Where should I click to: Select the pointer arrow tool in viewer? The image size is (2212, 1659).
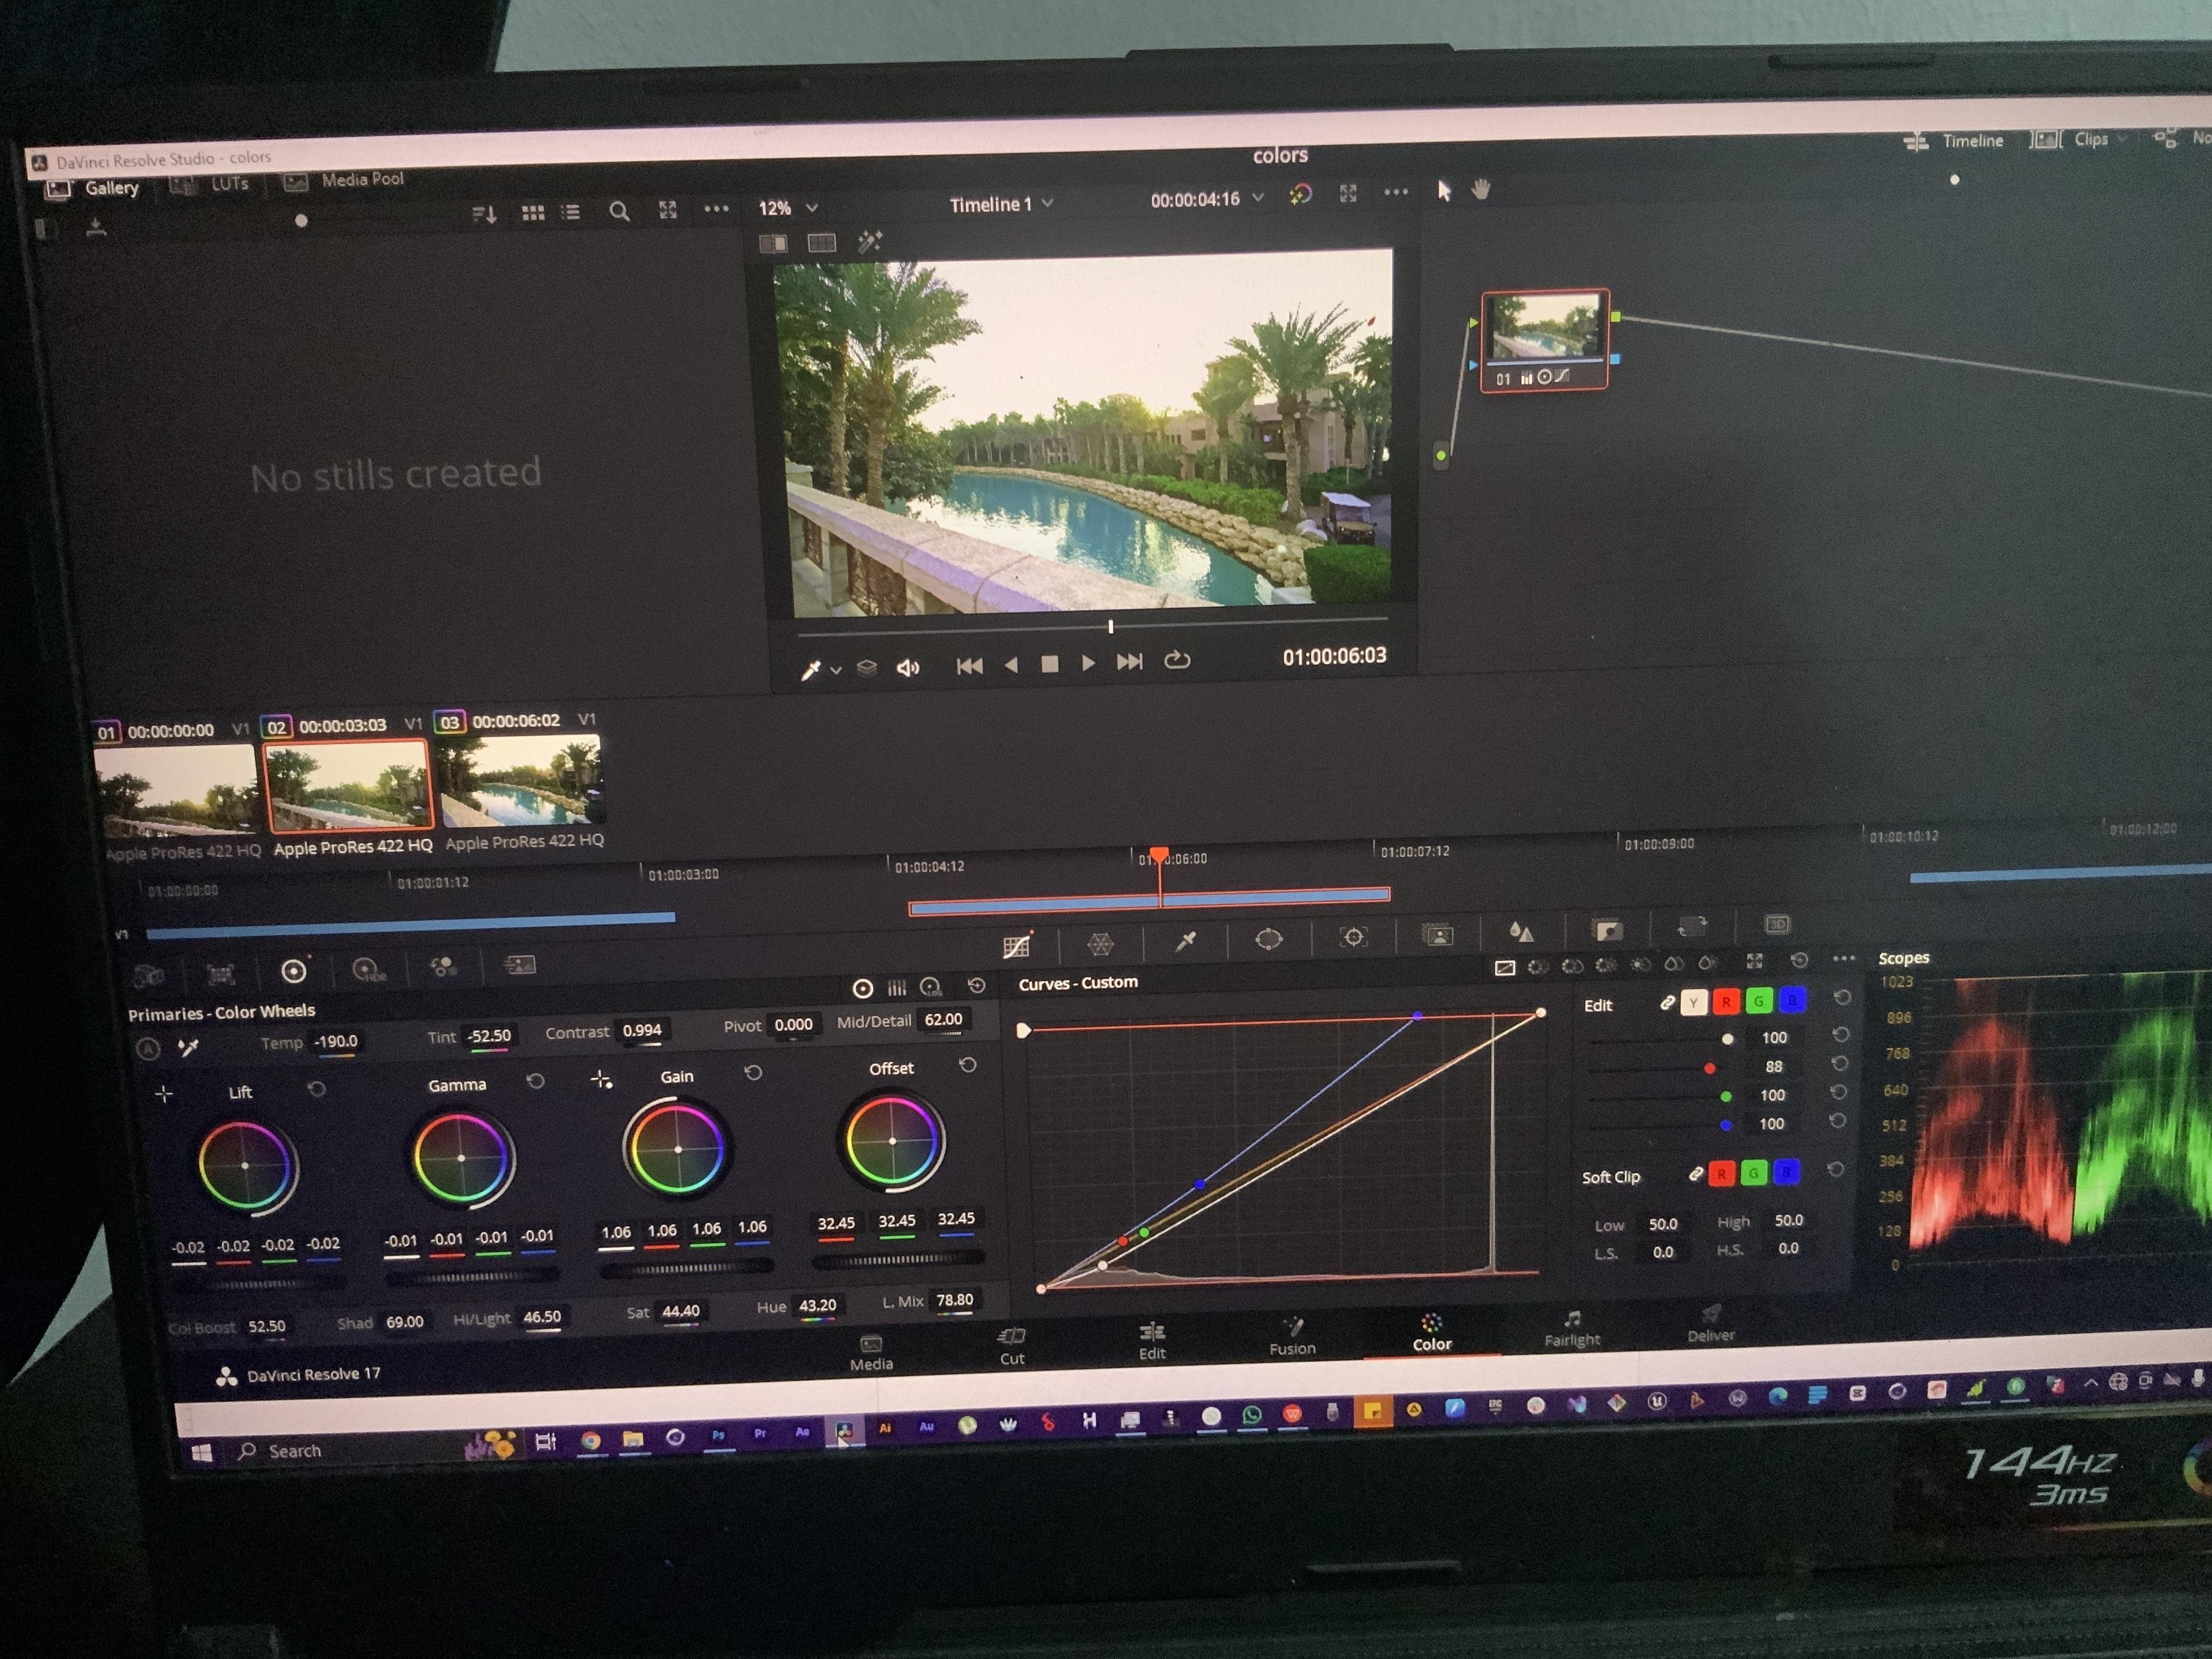point(1443,190)
